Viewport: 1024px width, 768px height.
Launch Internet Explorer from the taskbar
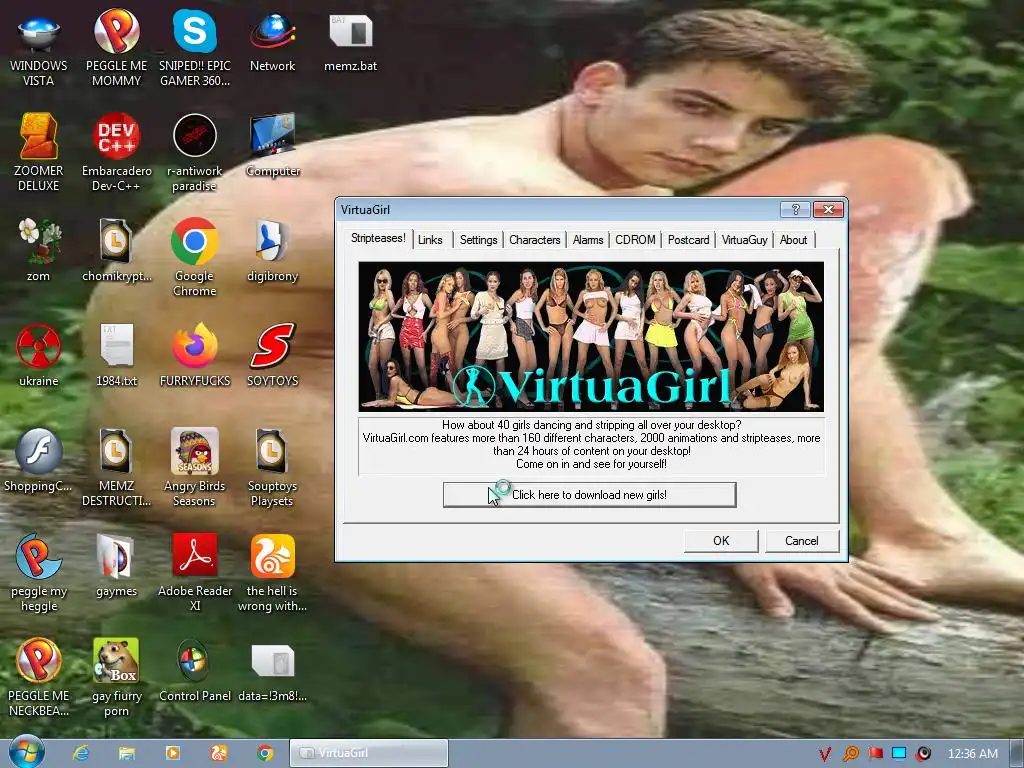[81, 753]
